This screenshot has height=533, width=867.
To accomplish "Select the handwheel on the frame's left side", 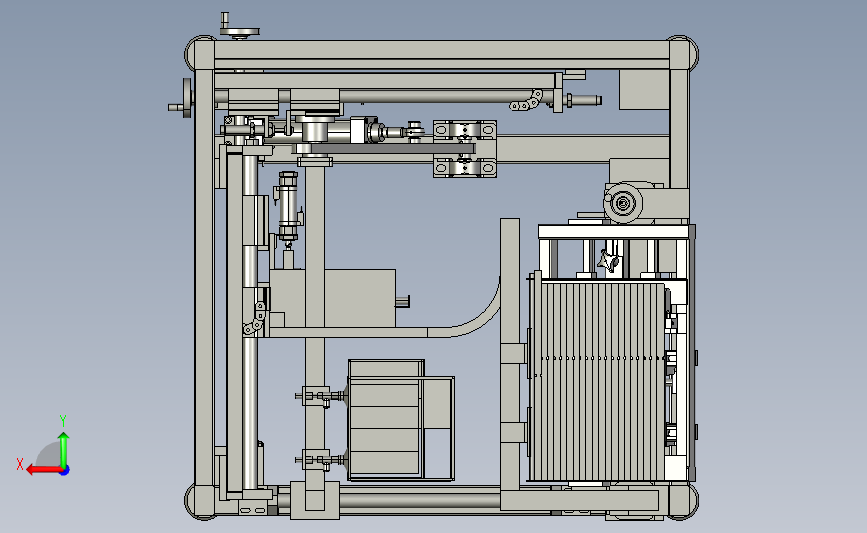I will click(x=182, y=98).
